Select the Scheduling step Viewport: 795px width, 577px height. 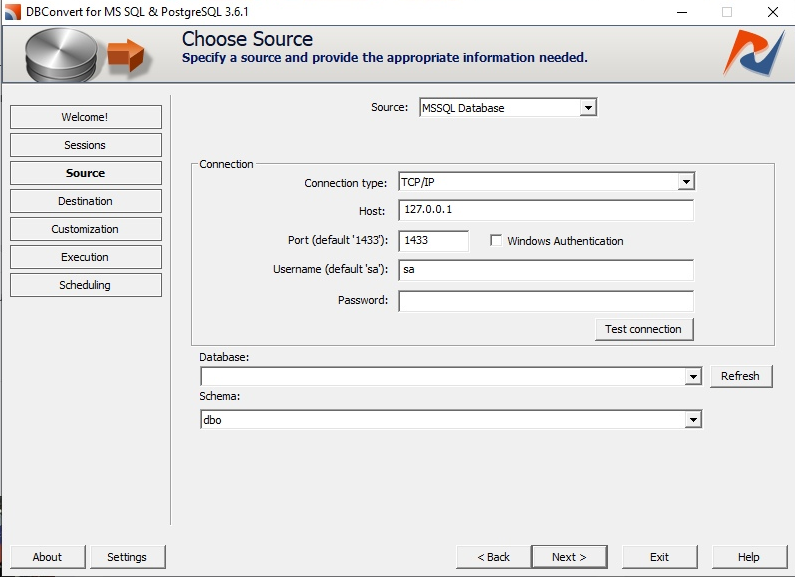coord(86,285)
